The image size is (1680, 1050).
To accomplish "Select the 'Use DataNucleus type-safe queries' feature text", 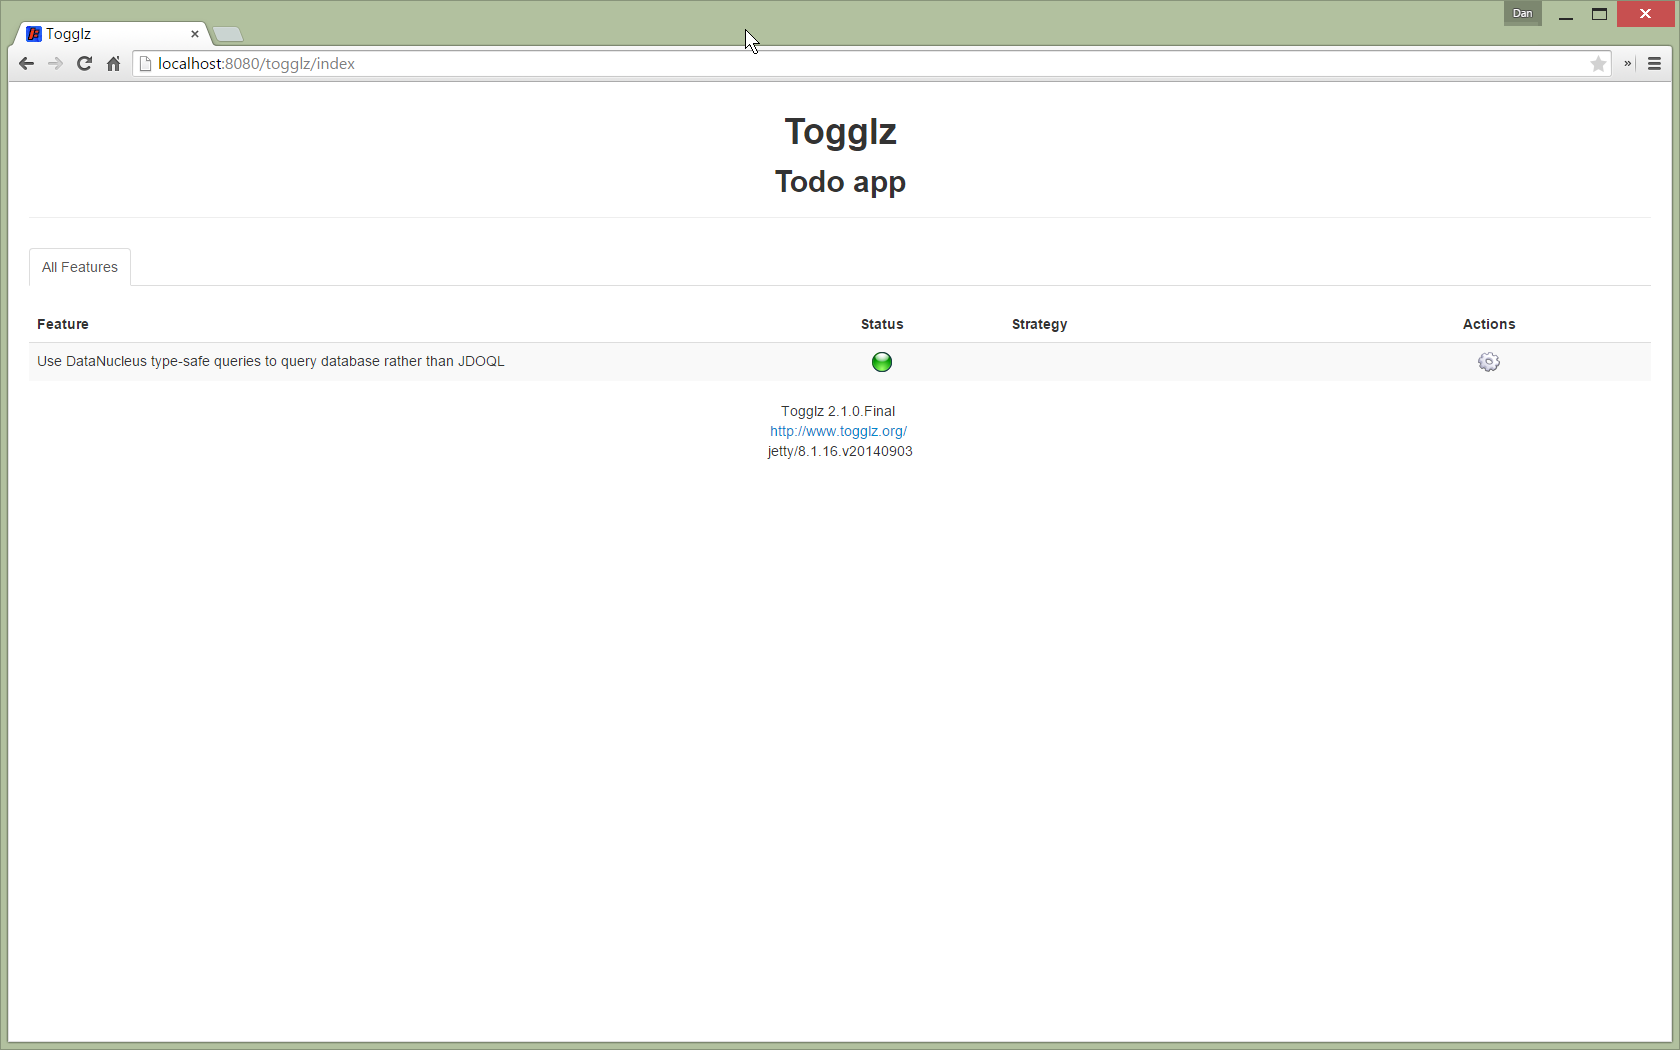I will point(271,361).
